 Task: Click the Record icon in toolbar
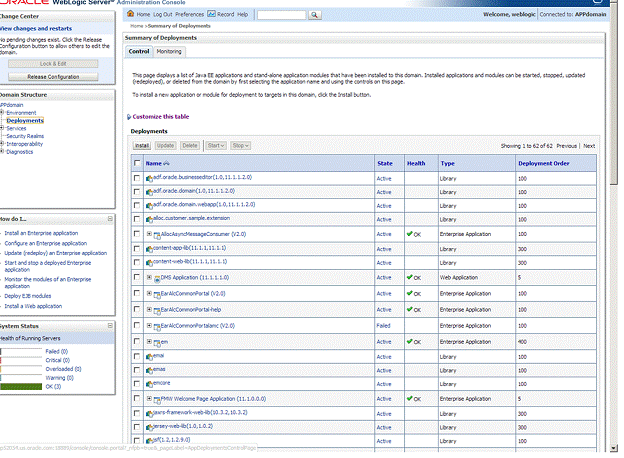pyautogui.click(x=211, y=14)
